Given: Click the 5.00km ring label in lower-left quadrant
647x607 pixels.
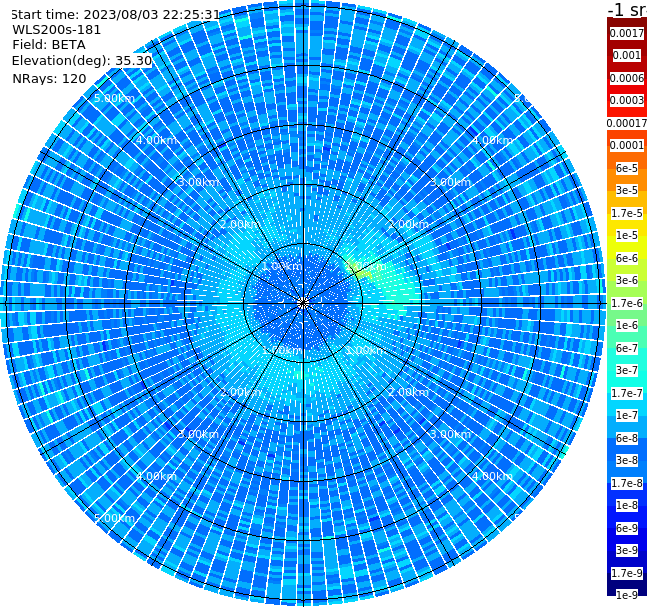Looking at the screenshot, I should [114, 518].
